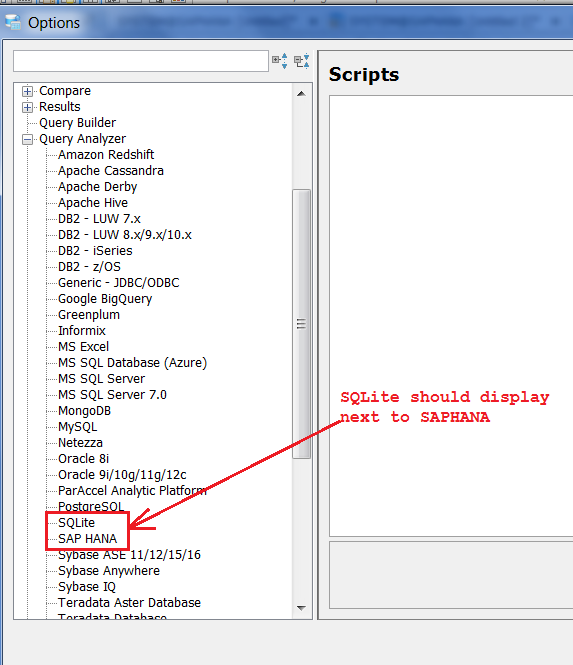Click the tree vertical scrollbar thumb
Viewport: 573px width, 665px height.
302,324
